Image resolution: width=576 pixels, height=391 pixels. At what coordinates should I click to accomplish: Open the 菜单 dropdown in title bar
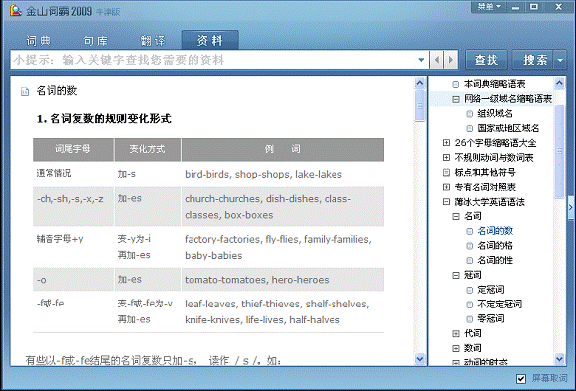pyautogui.click(x=489, y=7)
